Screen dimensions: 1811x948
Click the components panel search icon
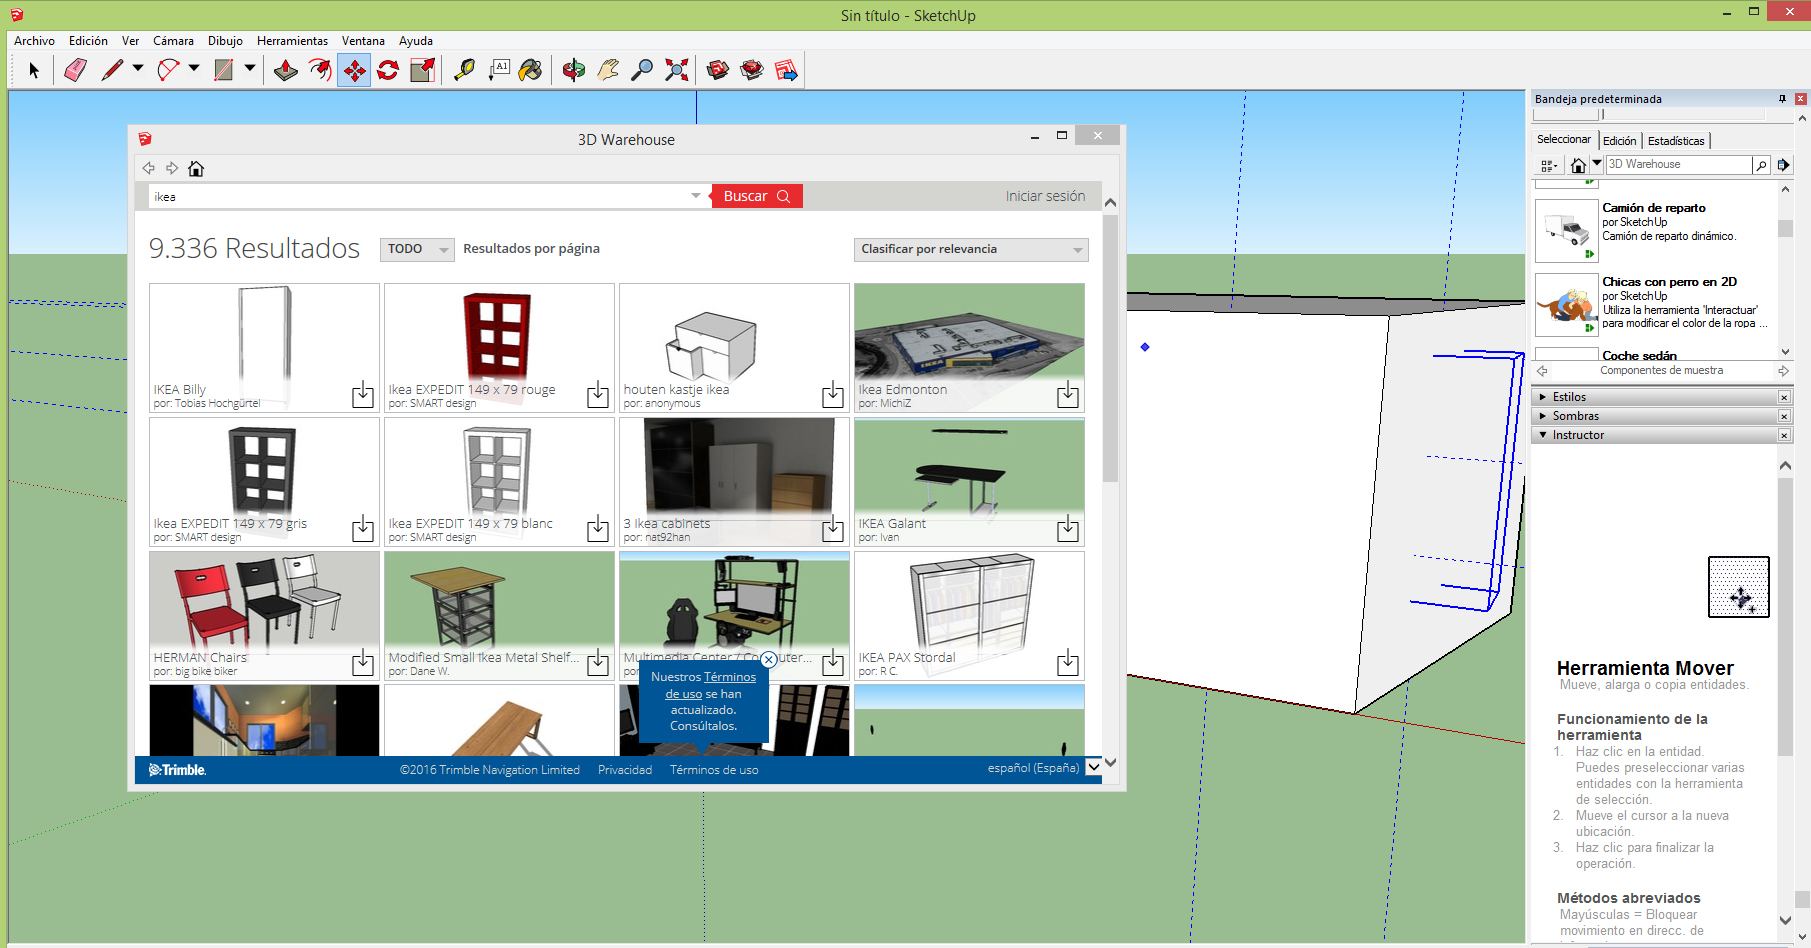(1761, 165)
